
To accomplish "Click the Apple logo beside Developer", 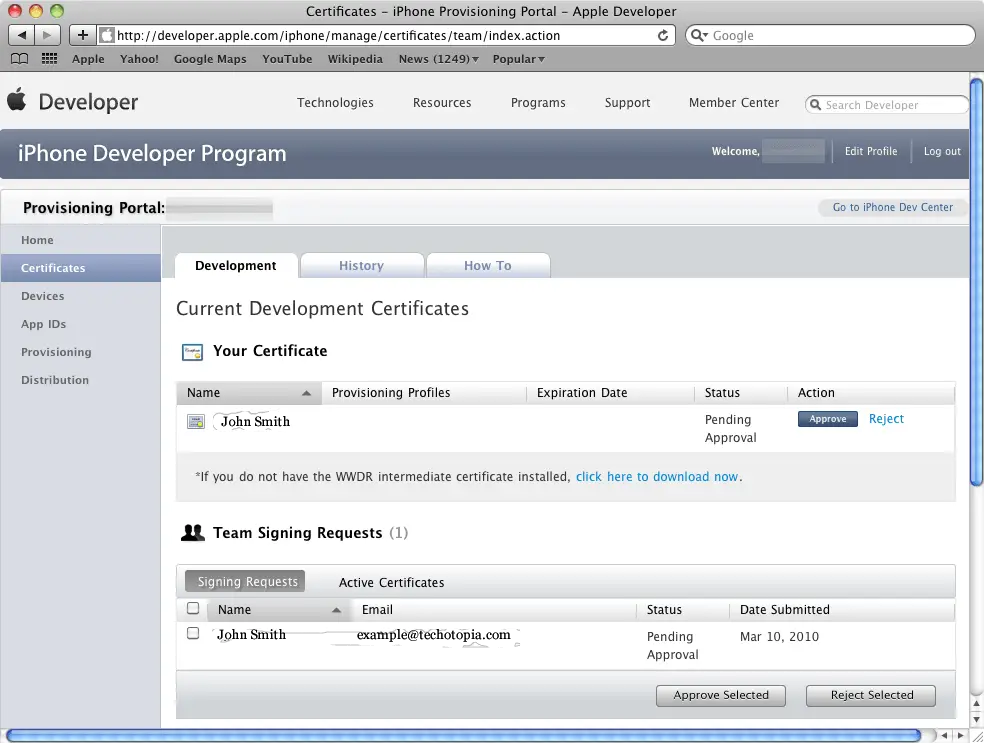I will (x=17, y=100).
